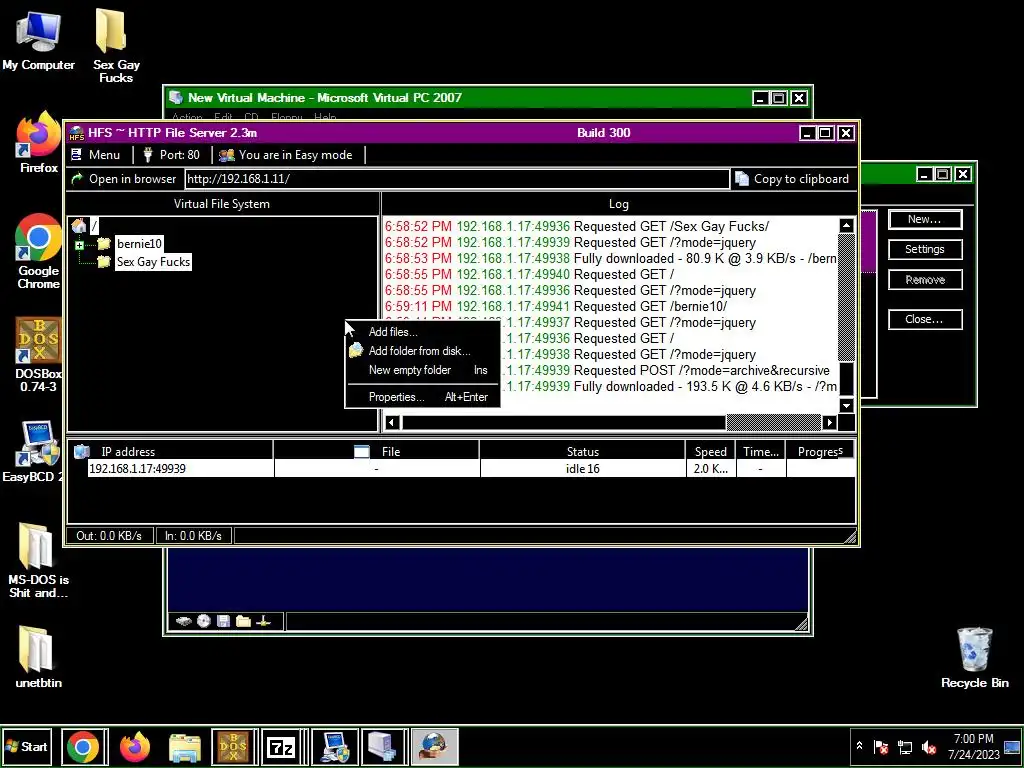Open Google Chrome desktop shortcut

pyautogui.click(x=39, y=251)
